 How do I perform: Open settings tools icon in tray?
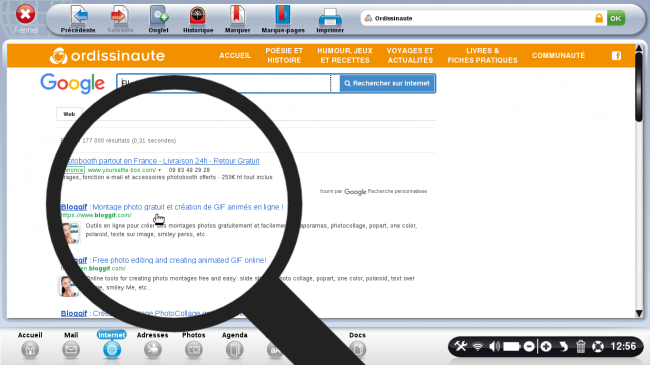coord(460,346)
